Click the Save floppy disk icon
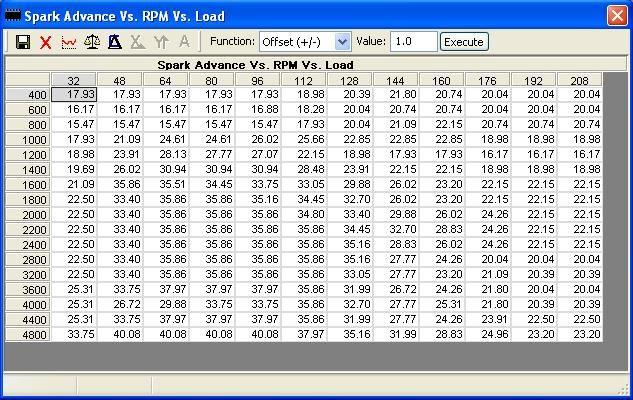This screenshot has height=400, width=633. [22, 42]
